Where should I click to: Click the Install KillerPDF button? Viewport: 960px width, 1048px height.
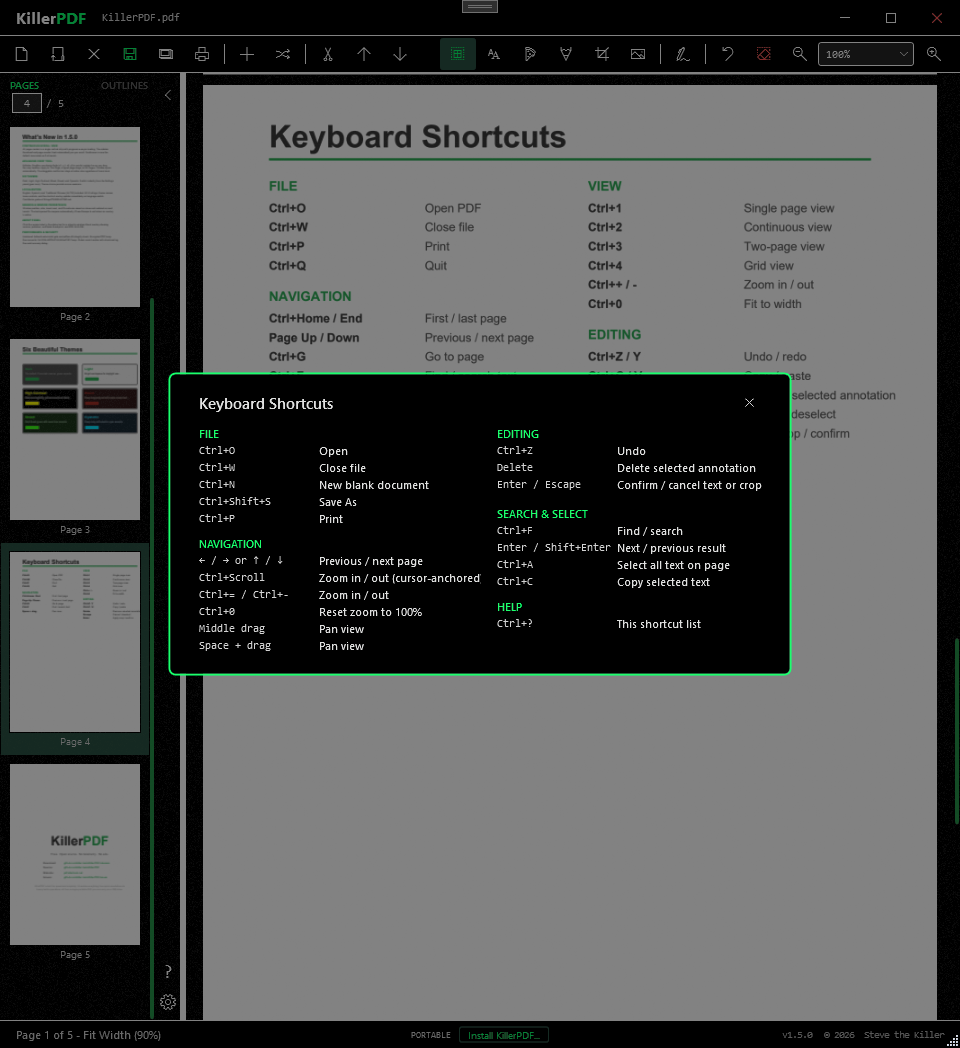(504, 1035)
